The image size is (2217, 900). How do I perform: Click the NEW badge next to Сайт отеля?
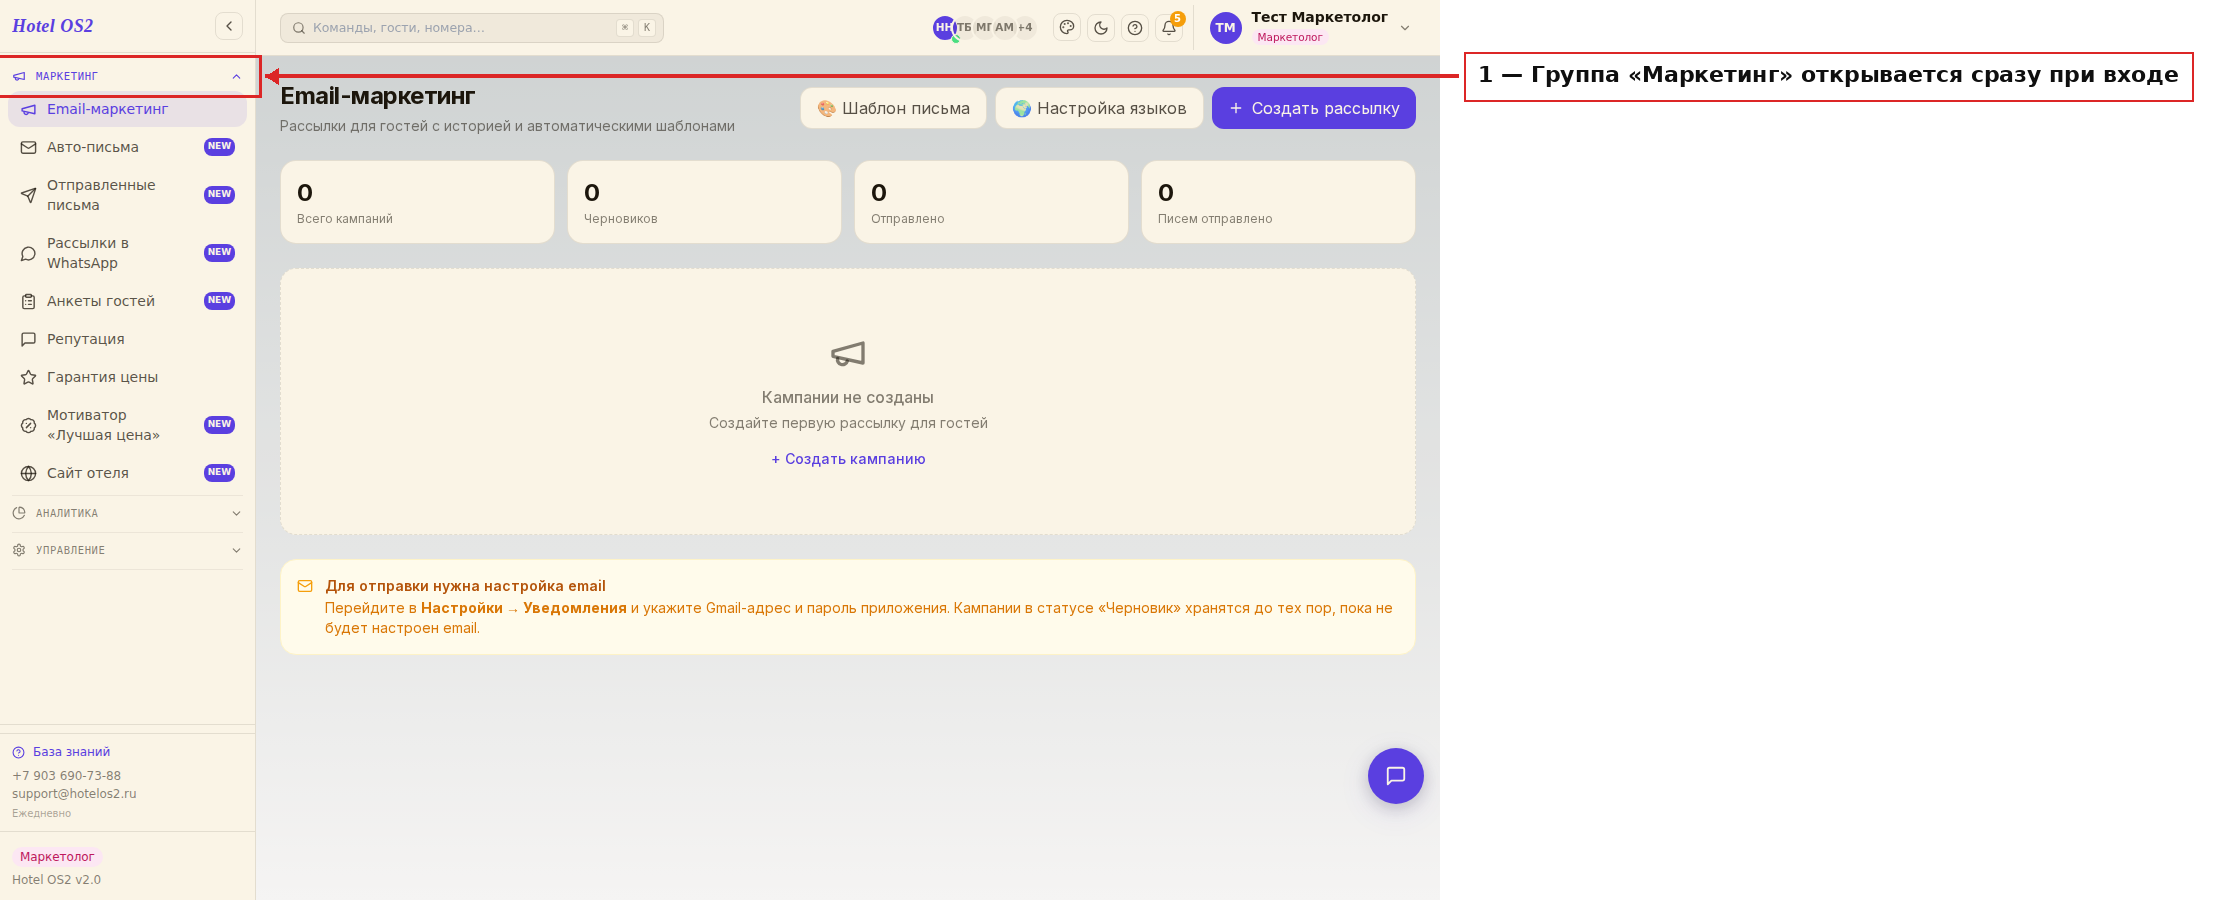click(219, 472)
